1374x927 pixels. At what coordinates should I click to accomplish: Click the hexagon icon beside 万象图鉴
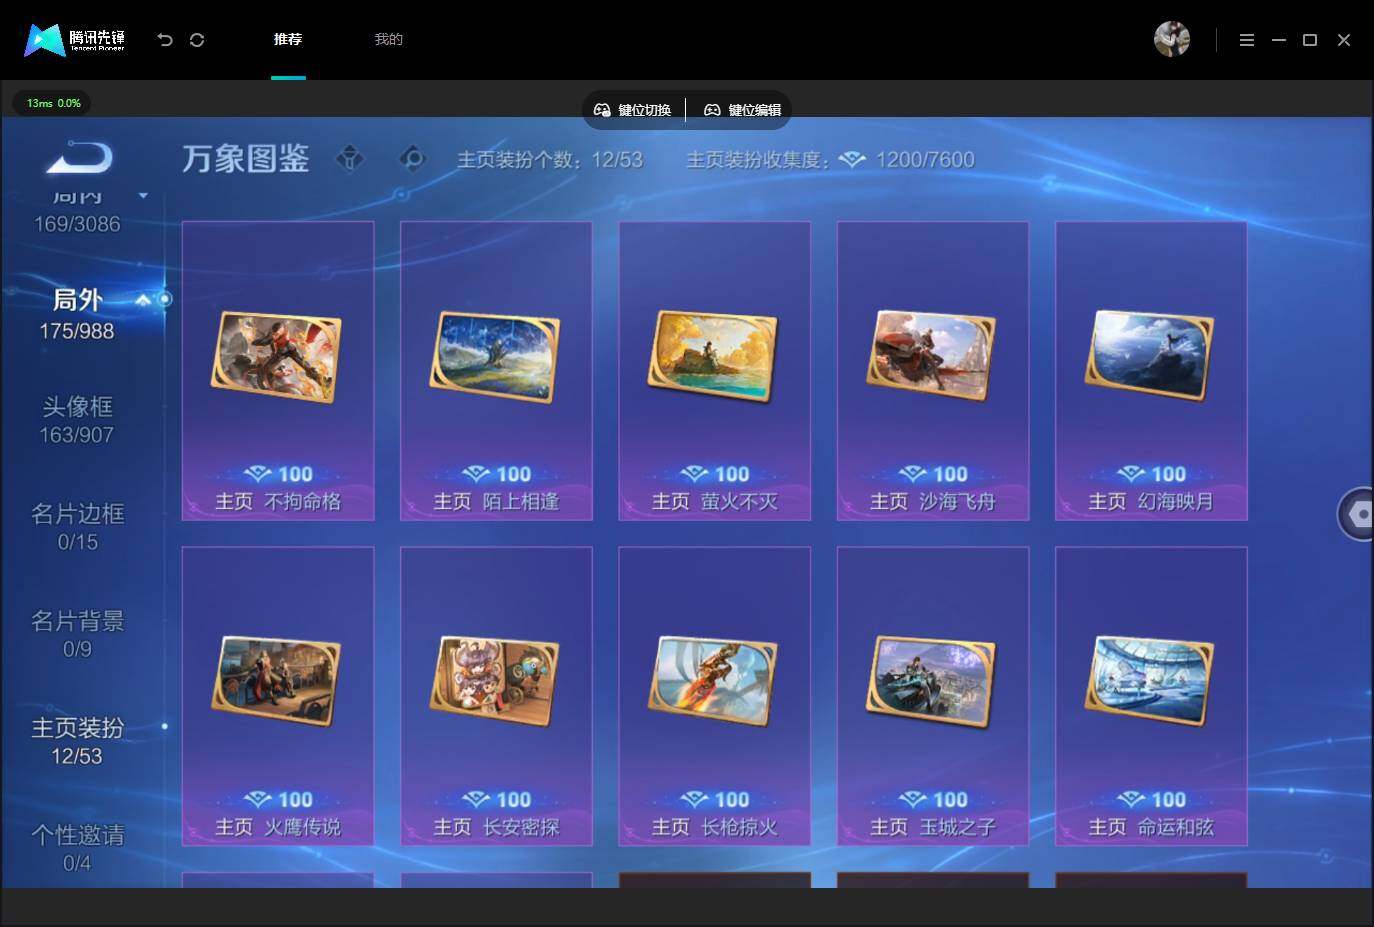(412, 158)
